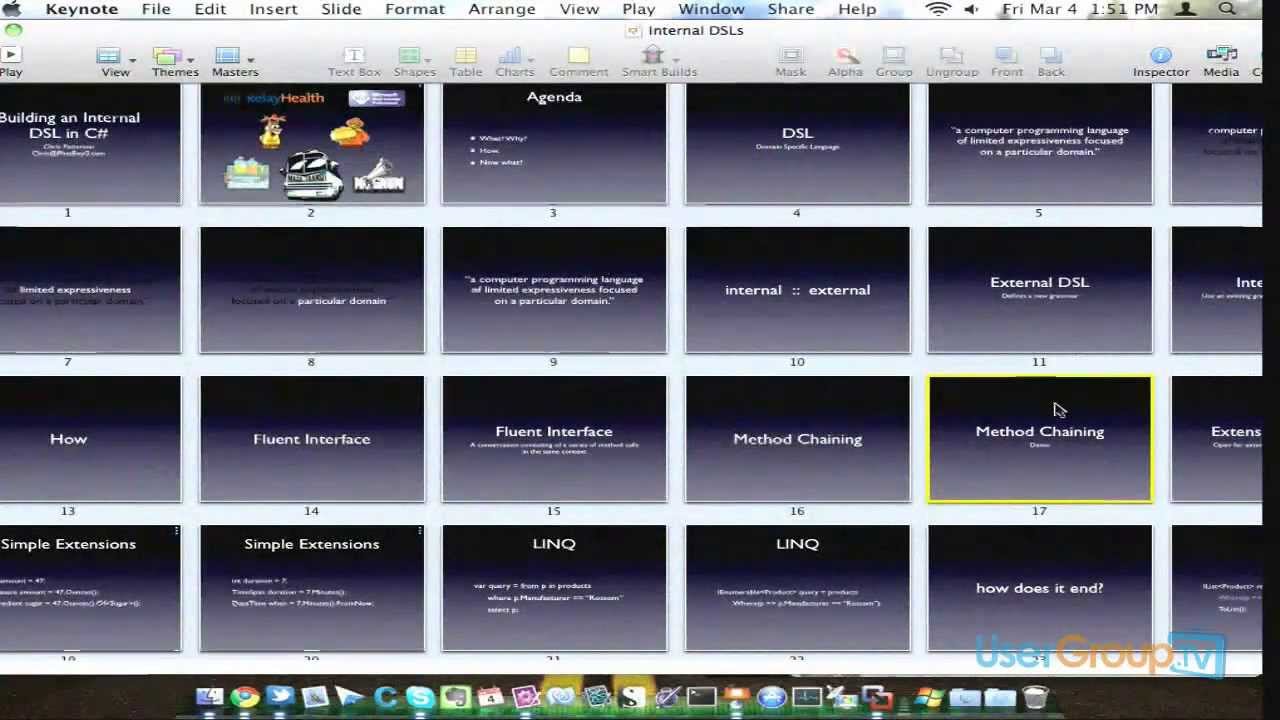Open the Keynote application menu
This screenshot has height=720, width=1280.
[x=81, y=9]
